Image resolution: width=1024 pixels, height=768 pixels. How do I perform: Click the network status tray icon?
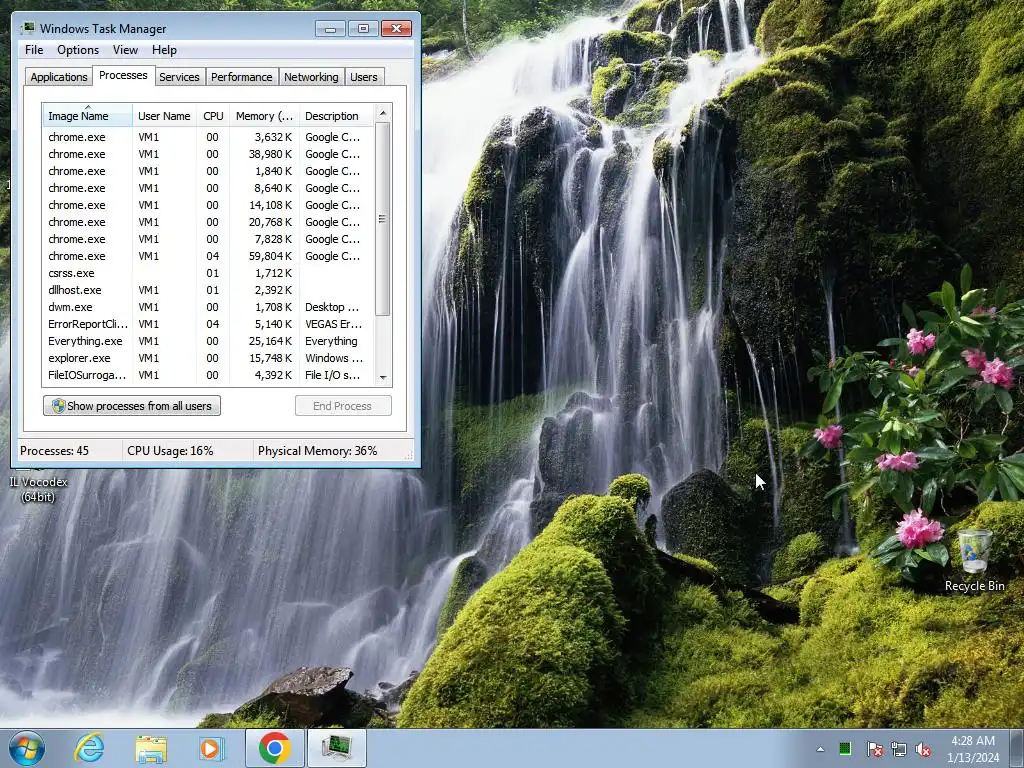(x=899, y=749)
